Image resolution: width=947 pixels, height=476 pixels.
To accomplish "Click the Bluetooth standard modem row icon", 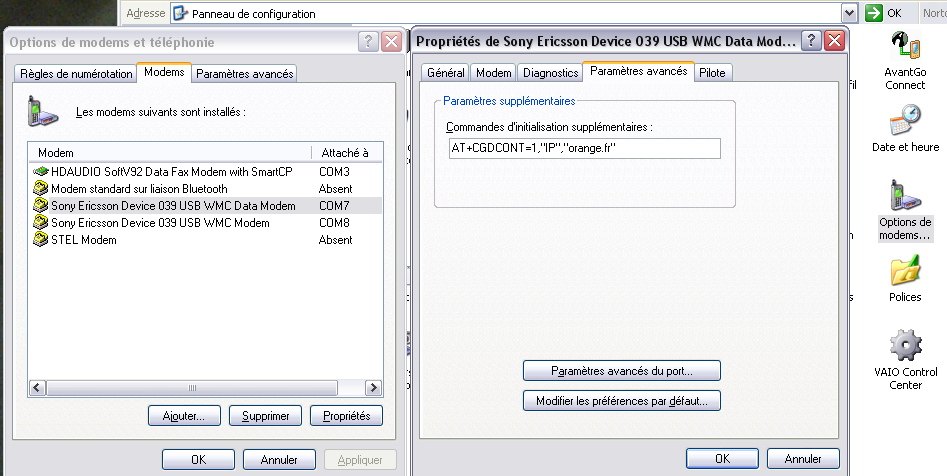I will 40,188.
